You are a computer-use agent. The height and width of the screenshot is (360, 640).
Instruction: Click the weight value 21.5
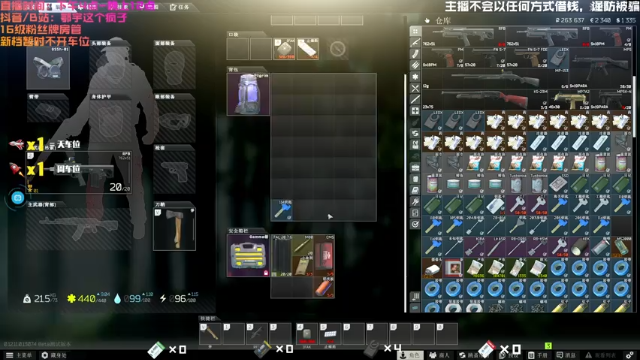click(x=42, y=299)
